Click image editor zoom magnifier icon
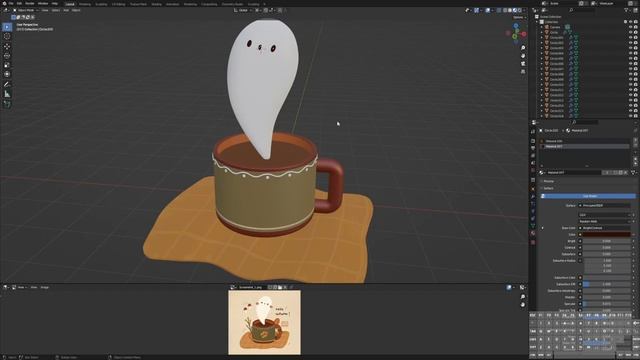This screenshot has width=640, height=360. [523, 297]
